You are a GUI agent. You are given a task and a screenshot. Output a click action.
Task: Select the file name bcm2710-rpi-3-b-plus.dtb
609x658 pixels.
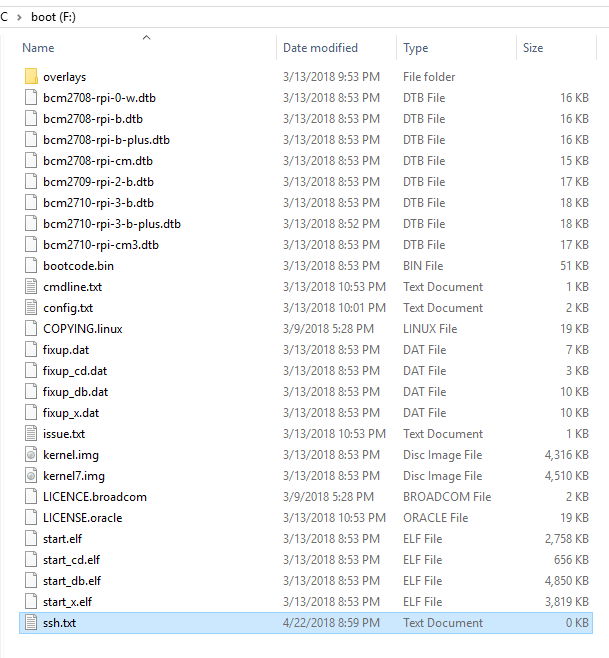(x=112, y=224)
